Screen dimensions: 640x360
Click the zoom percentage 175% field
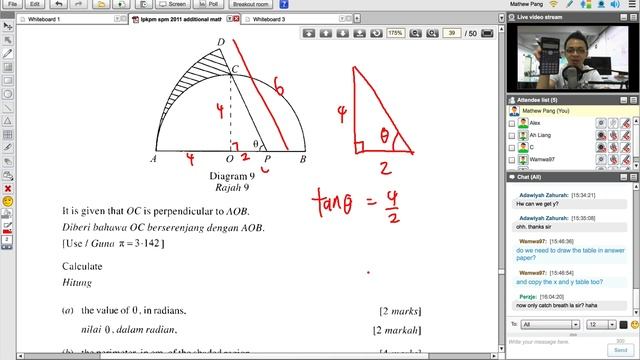click(395, 33)
